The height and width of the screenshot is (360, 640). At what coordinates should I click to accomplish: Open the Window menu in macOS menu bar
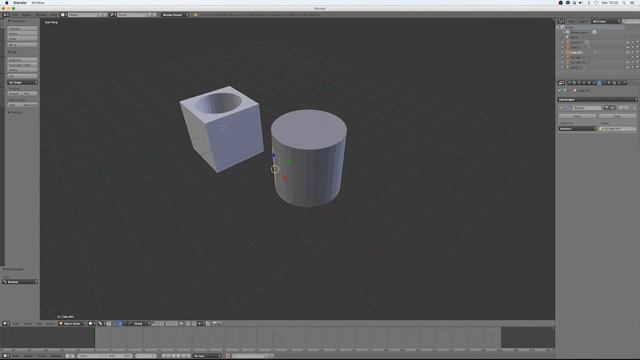(38, 2)
